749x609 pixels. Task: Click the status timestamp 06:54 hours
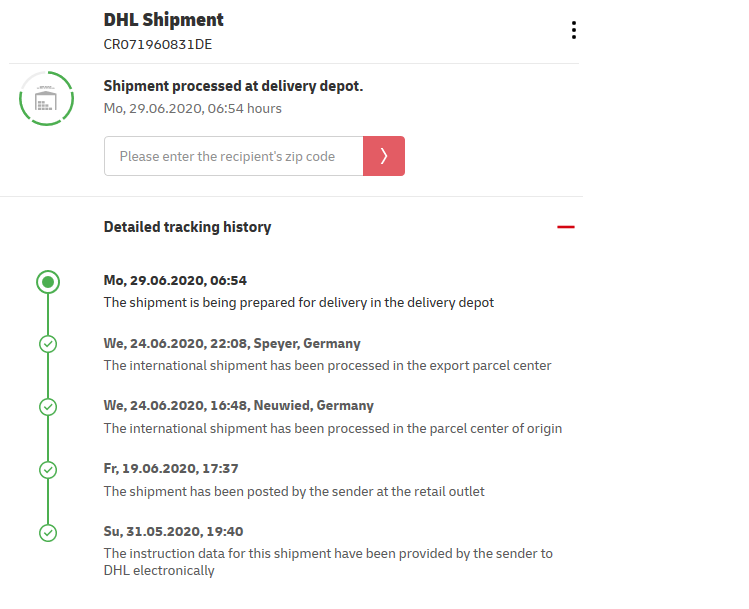coord(193,108)
